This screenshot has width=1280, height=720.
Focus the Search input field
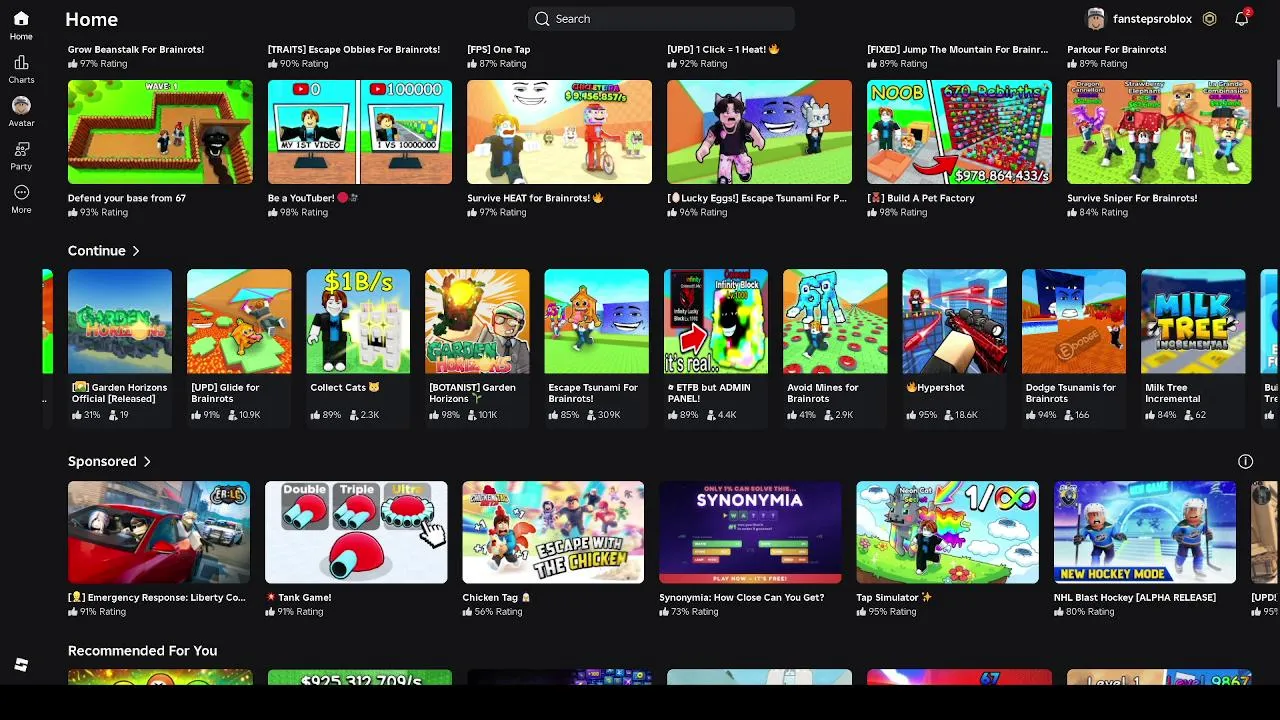click(661, 19)
